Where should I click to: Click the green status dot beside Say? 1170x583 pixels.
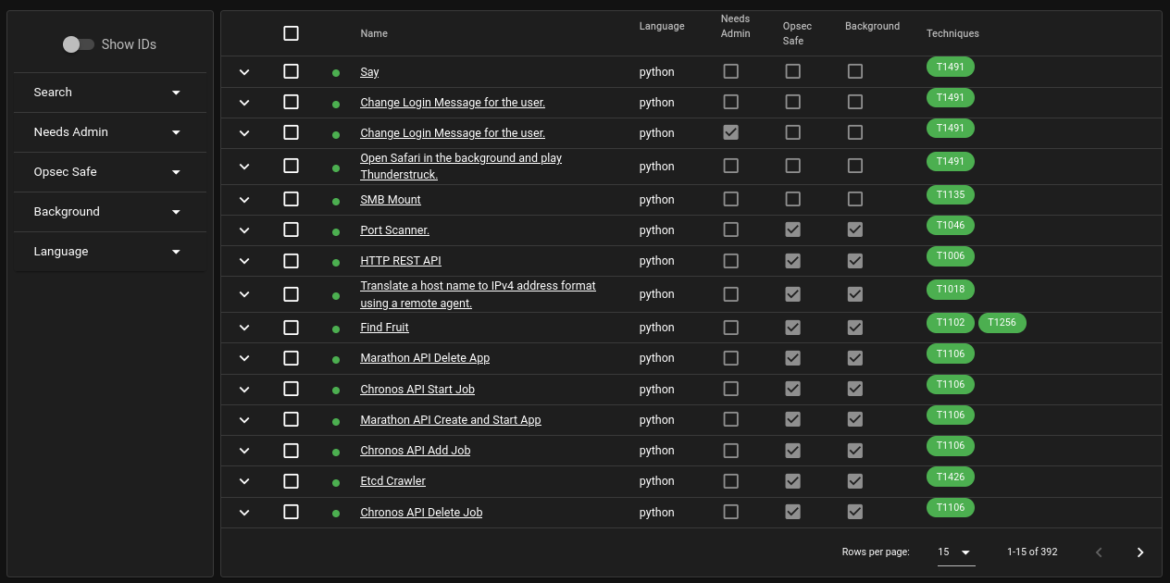pyautogui.click(x=336, y=73)
